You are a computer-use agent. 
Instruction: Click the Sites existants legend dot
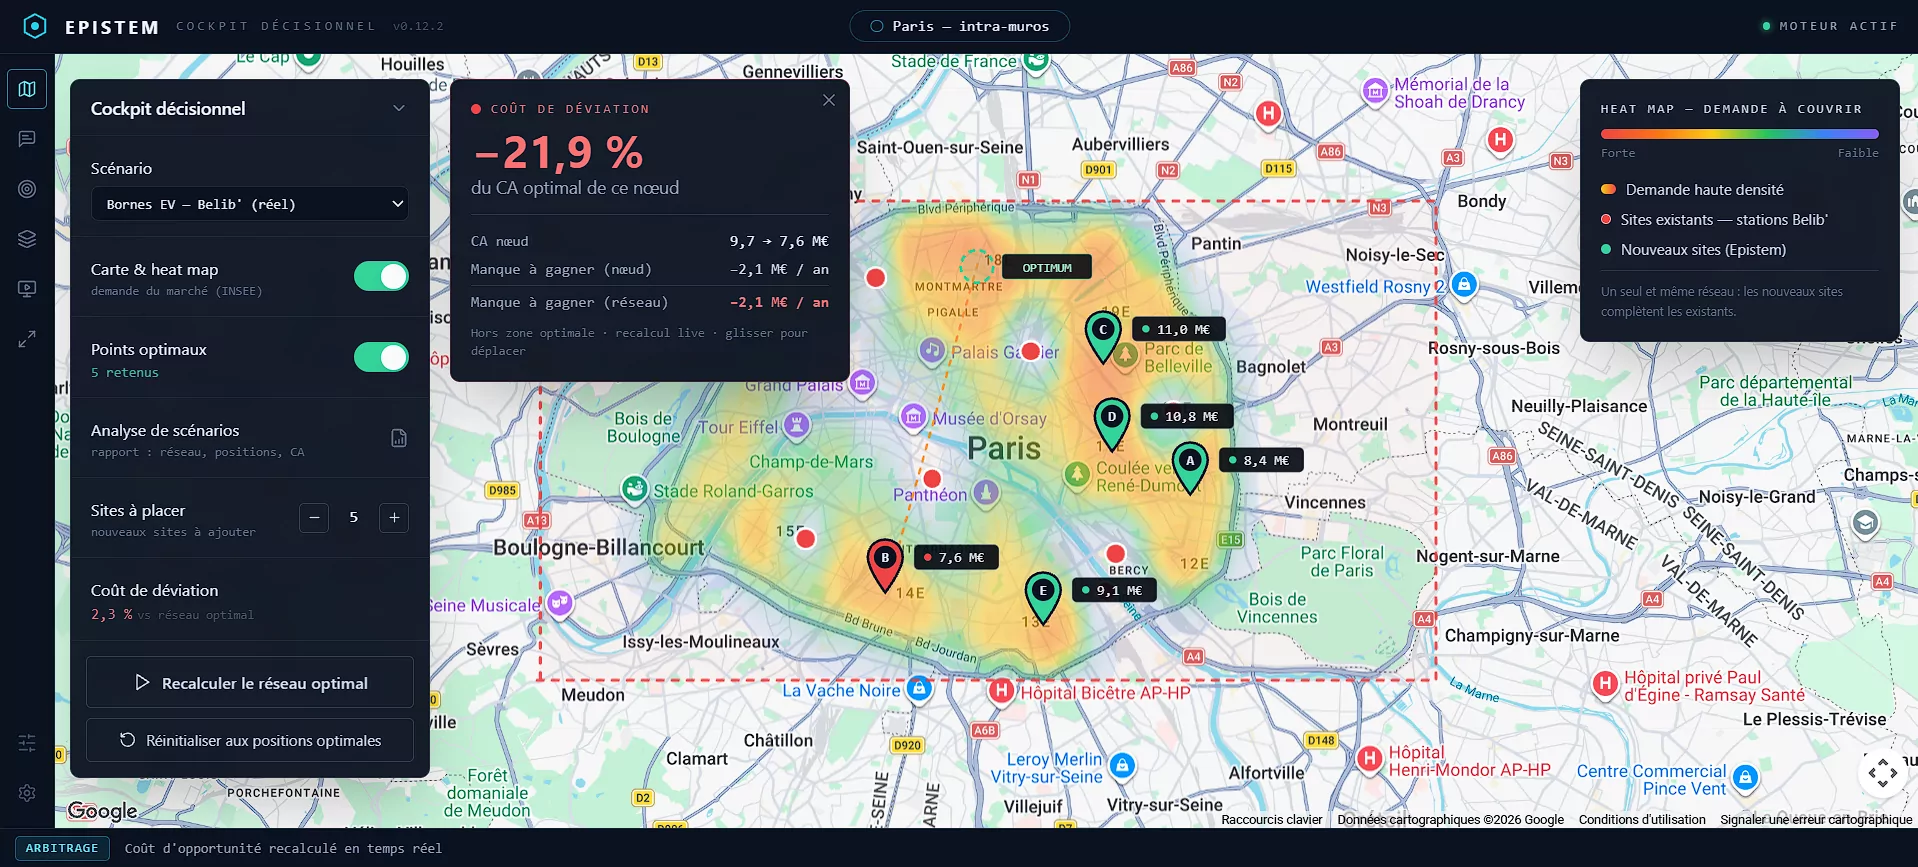[1606, 220]
